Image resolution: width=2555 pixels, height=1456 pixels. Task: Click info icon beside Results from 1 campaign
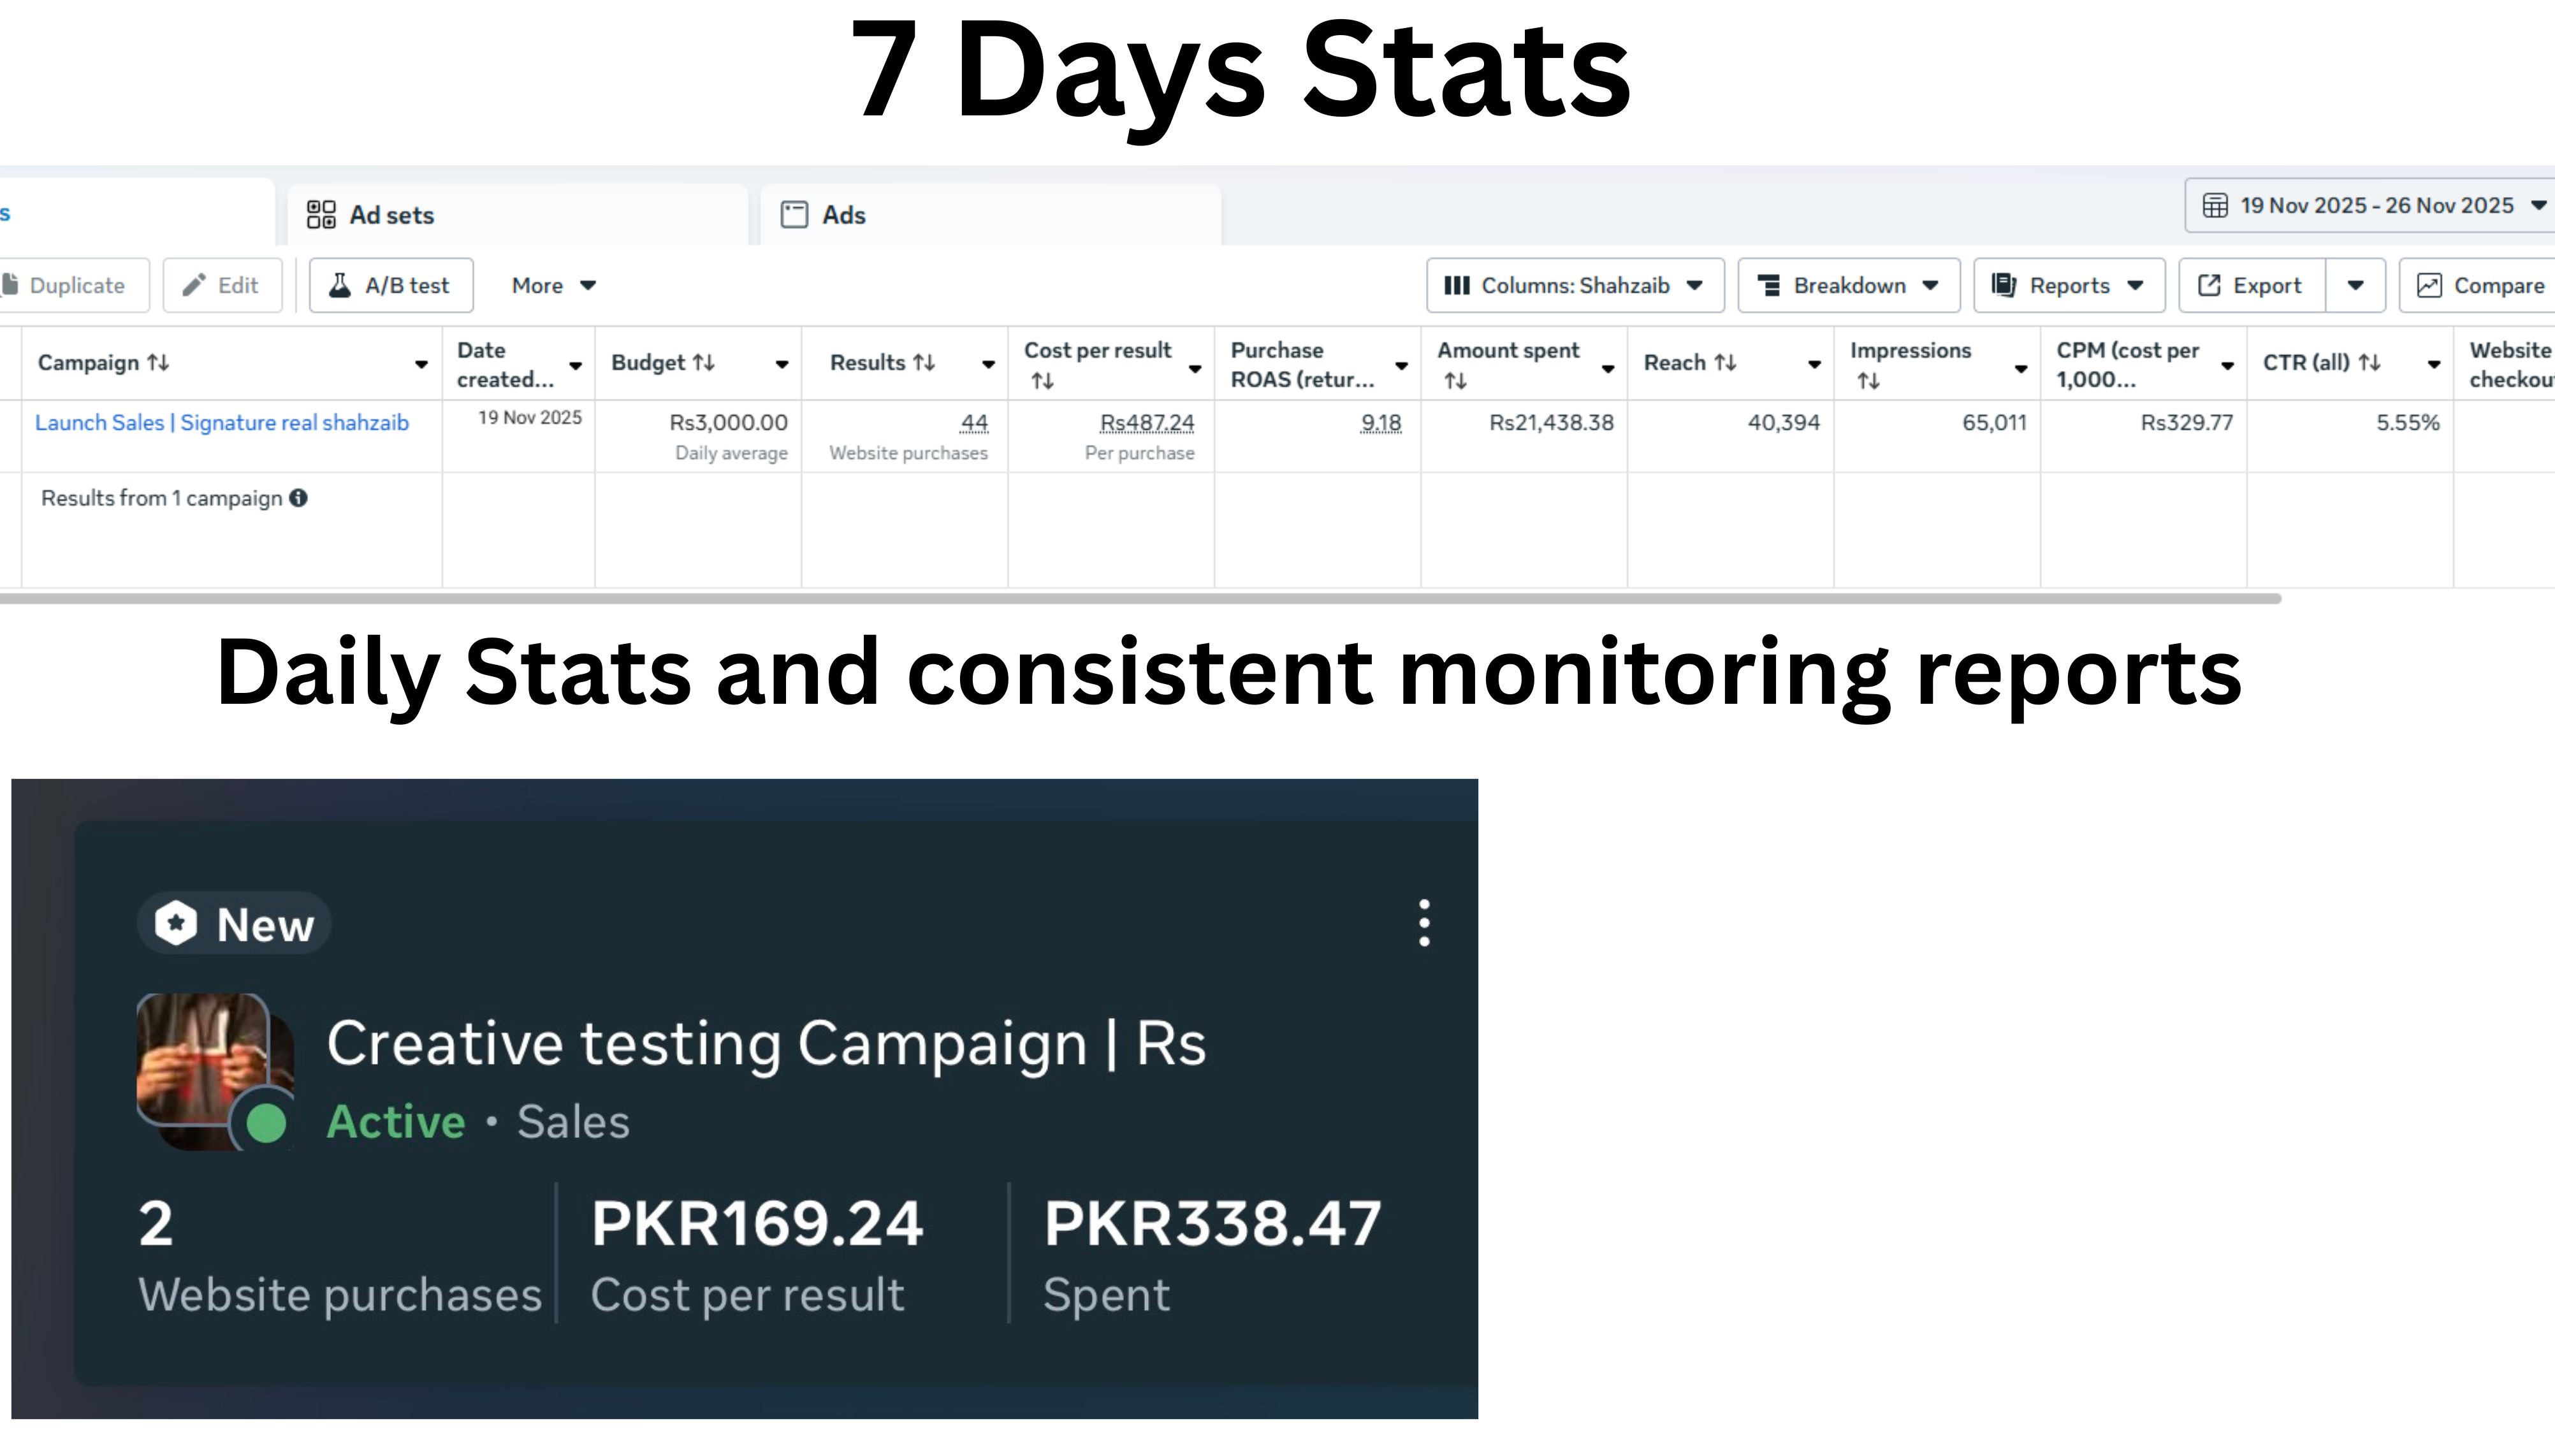coord(298,498)
